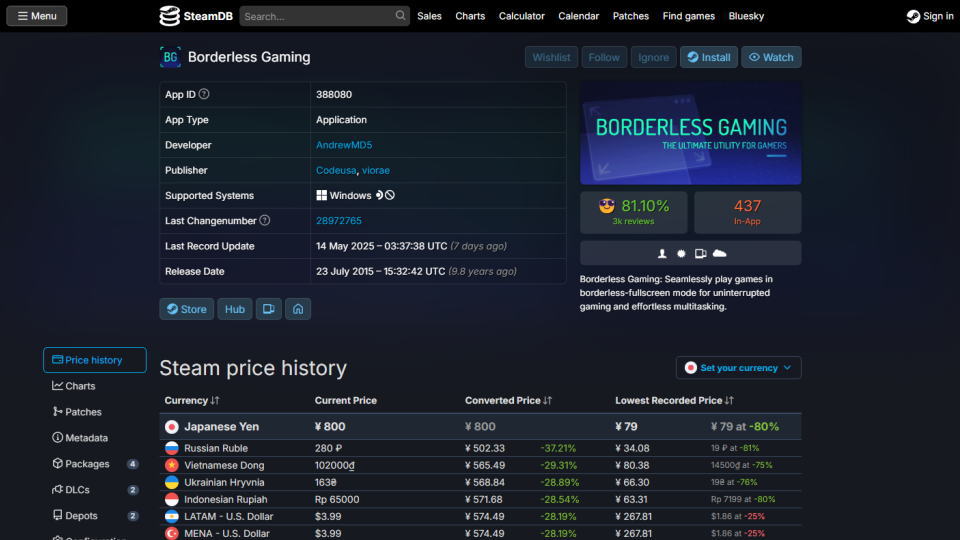This screenshot has width=960, height=540.
Task: Click the Steam Cloud icon
Action: (x=720, y=253)
